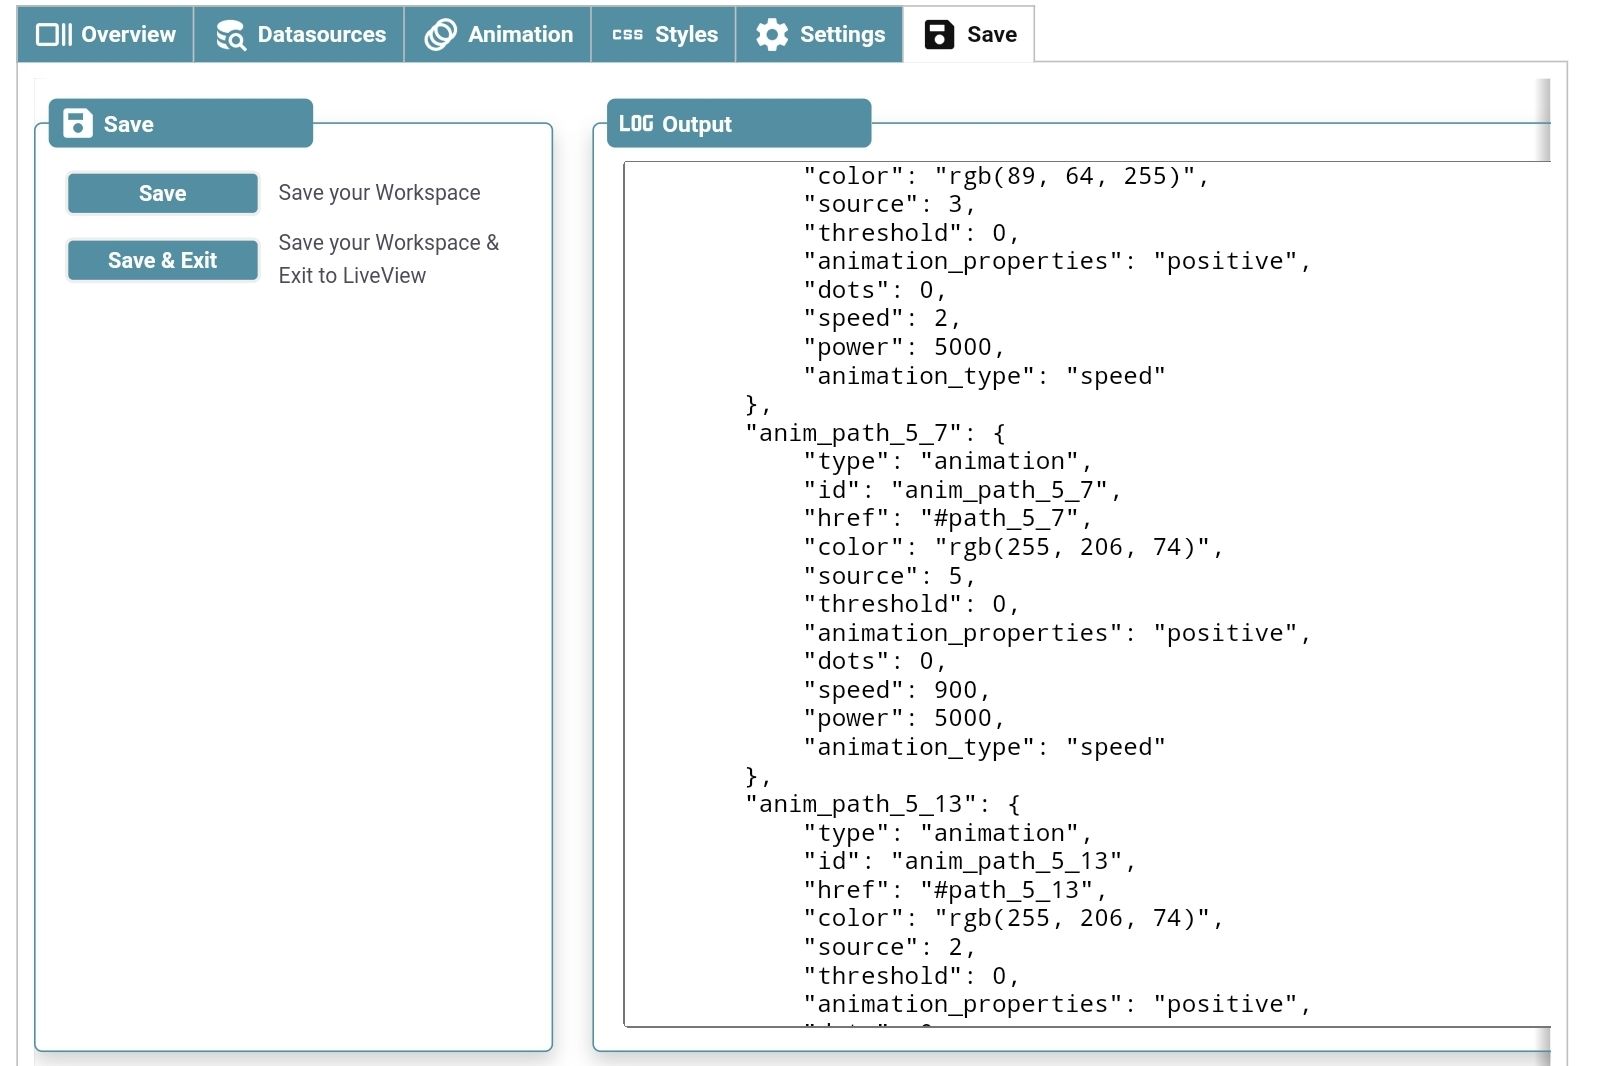Click the "anim_path_5_7": { log line
The height and width of the screenshot is (1066, 1600).
coord(875,433)
